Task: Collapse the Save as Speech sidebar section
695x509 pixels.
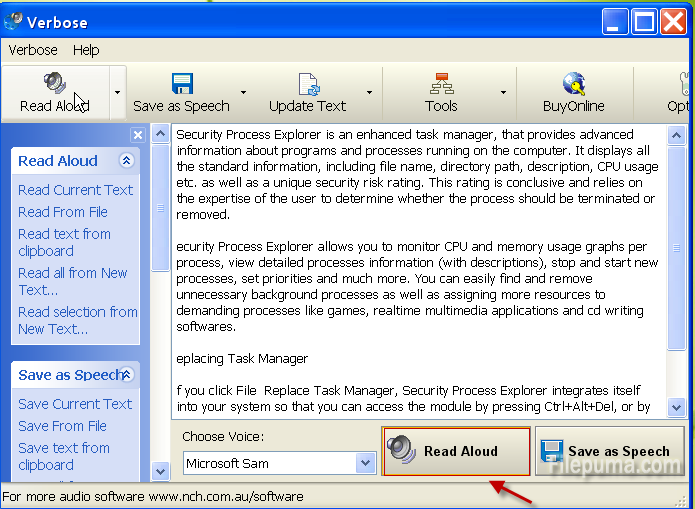Action: tap(127, 375)
